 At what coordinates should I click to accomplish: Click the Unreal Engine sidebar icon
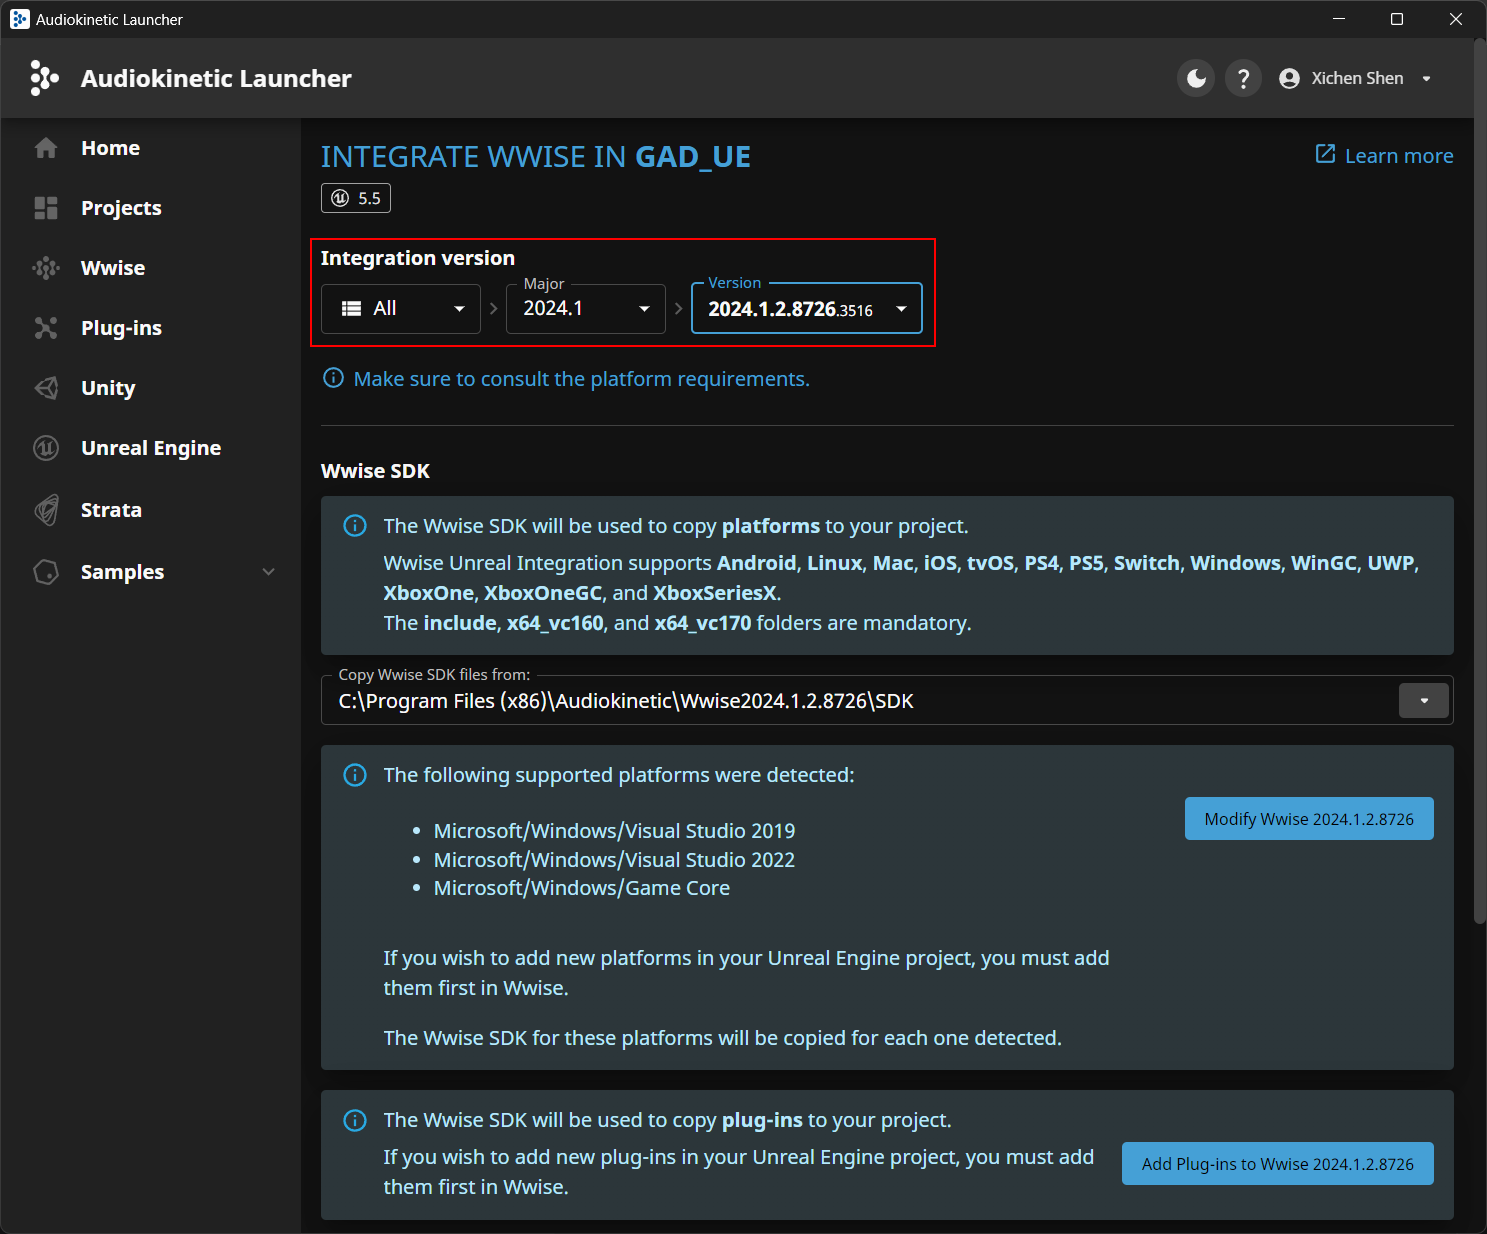click(46, 448)
